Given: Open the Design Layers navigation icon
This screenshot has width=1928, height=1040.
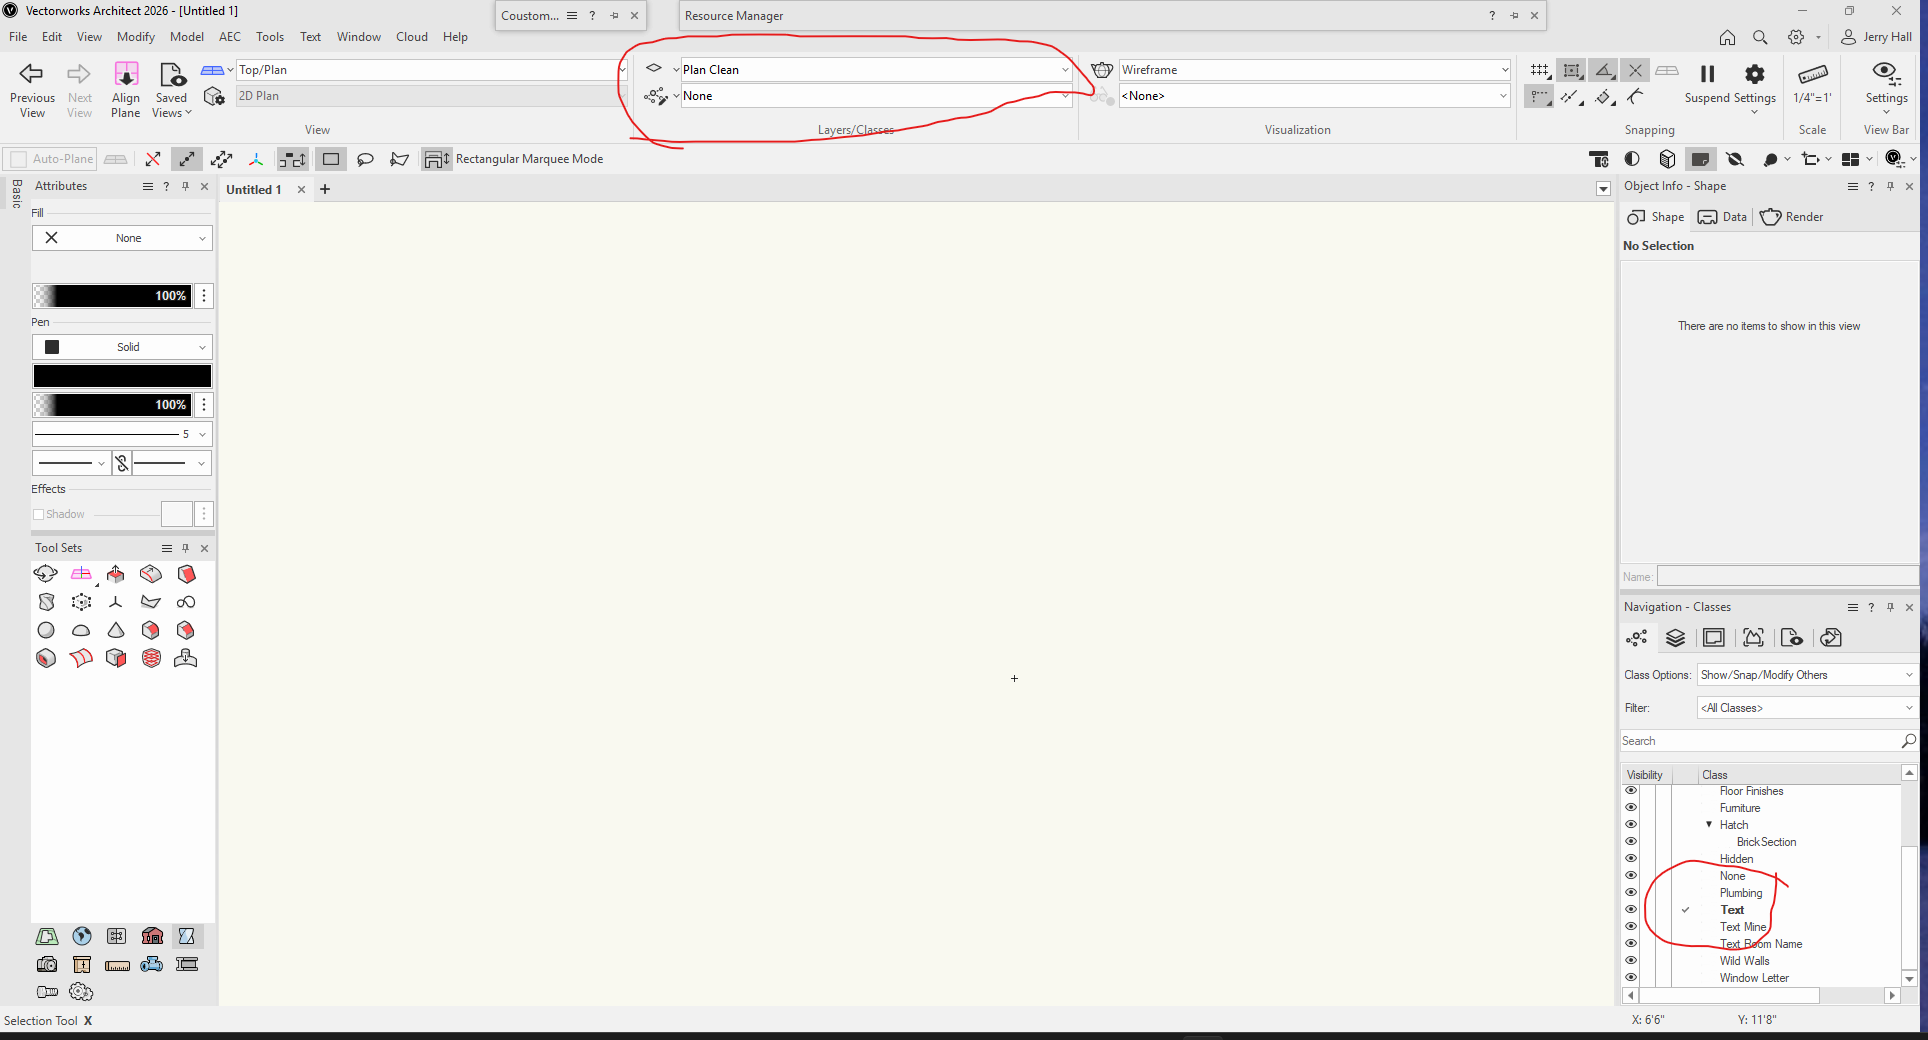Looking at the screenshot, I should click(x=1675, y=638).
